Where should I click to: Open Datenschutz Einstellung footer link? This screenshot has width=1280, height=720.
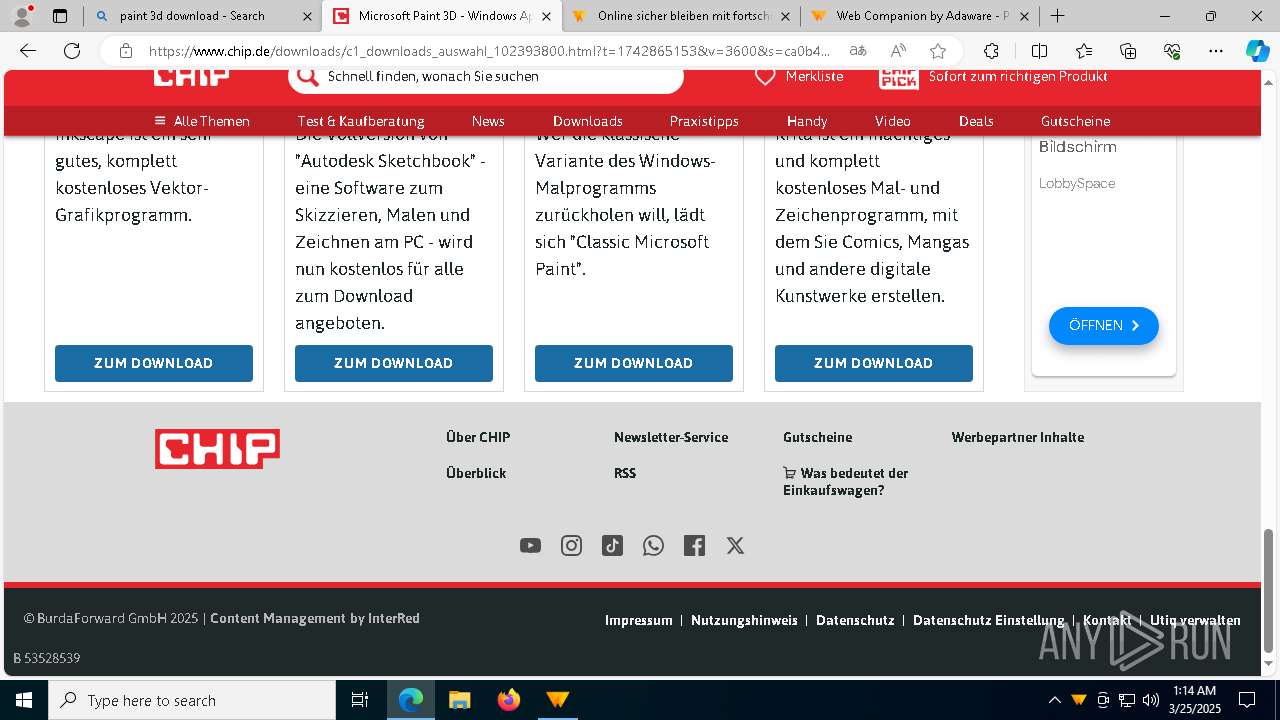[x=988, y=620]
